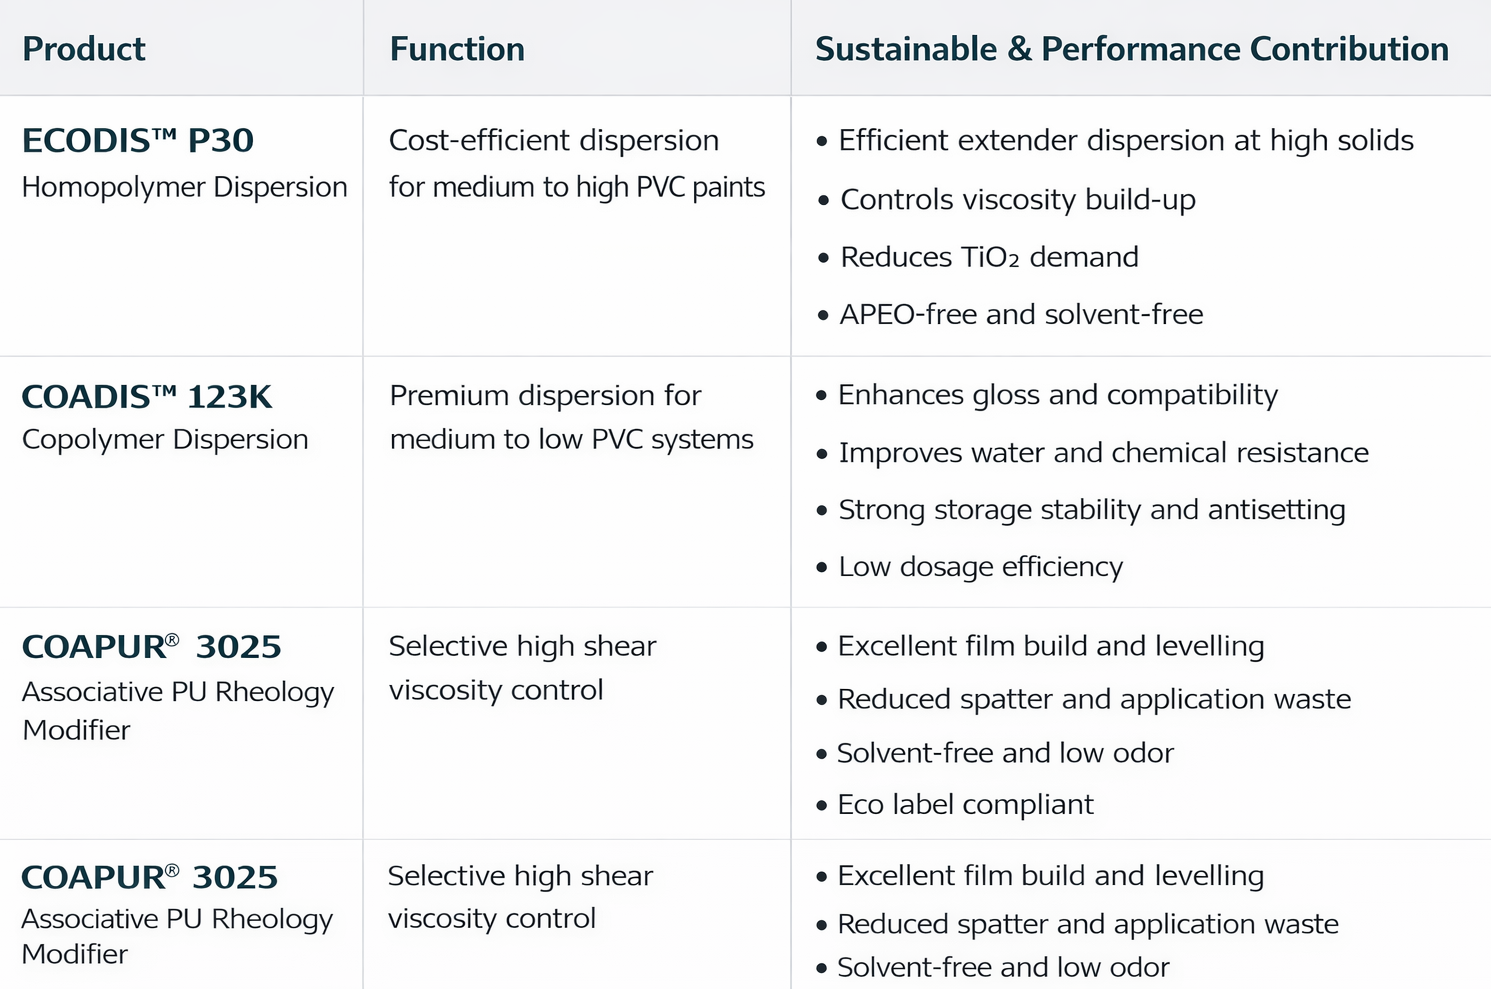Select the Sustainable & Performance Contribution header

point(1131,49)
